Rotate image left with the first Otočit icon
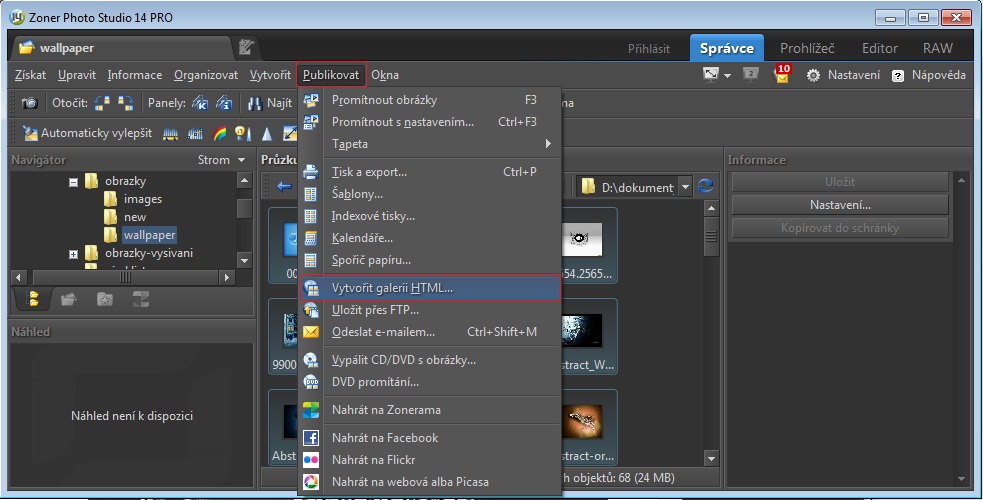This screenshot has width=983, height=500. (102, 103)
